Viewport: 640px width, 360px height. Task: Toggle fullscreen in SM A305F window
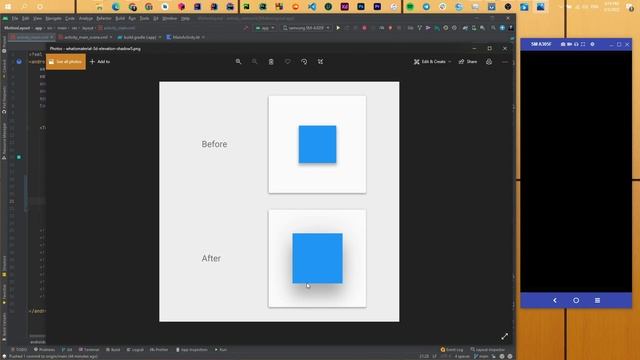tap(583, 44)
